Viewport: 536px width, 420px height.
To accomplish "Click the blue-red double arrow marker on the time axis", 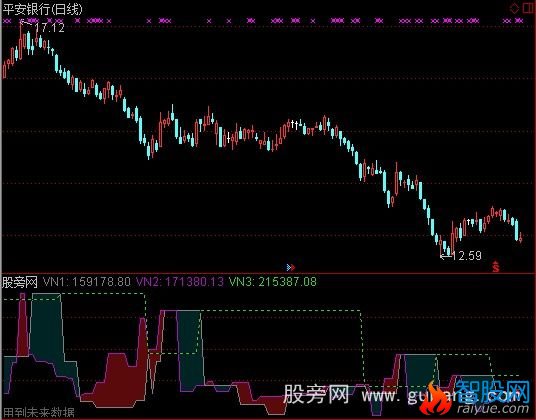I will pyautogui.click(x=291, y=267).
